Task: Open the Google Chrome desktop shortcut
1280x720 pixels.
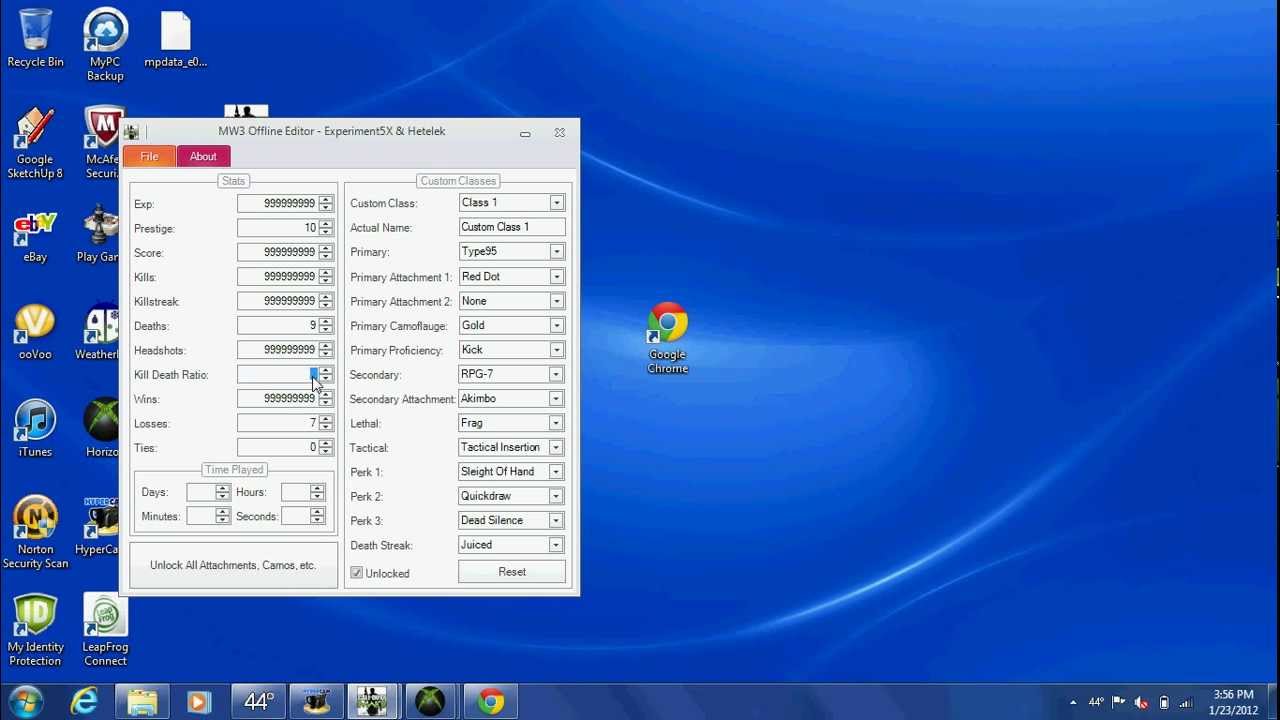Action: (x=667, y=338)
